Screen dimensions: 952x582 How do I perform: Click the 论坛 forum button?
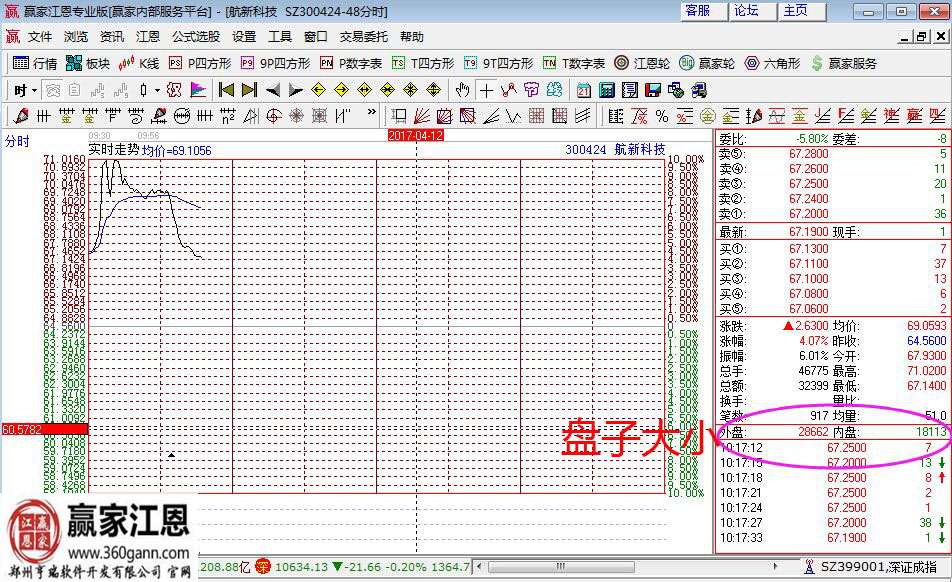[746, 11]
